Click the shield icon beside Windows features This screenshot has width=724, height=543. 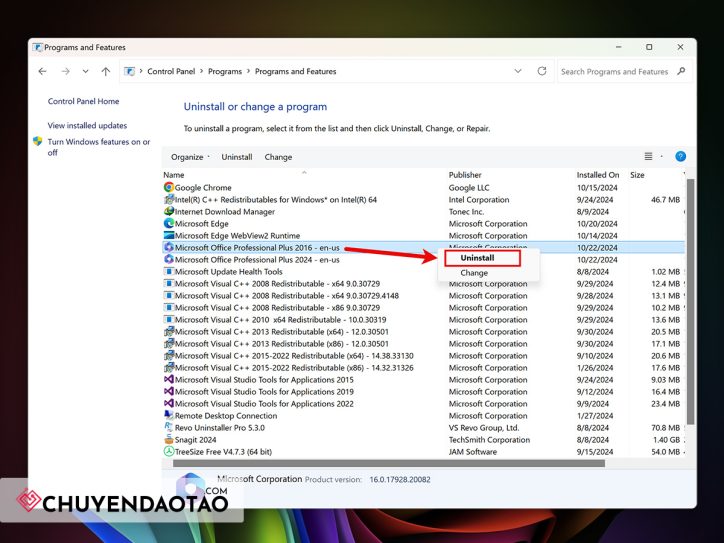click(38, 141)
